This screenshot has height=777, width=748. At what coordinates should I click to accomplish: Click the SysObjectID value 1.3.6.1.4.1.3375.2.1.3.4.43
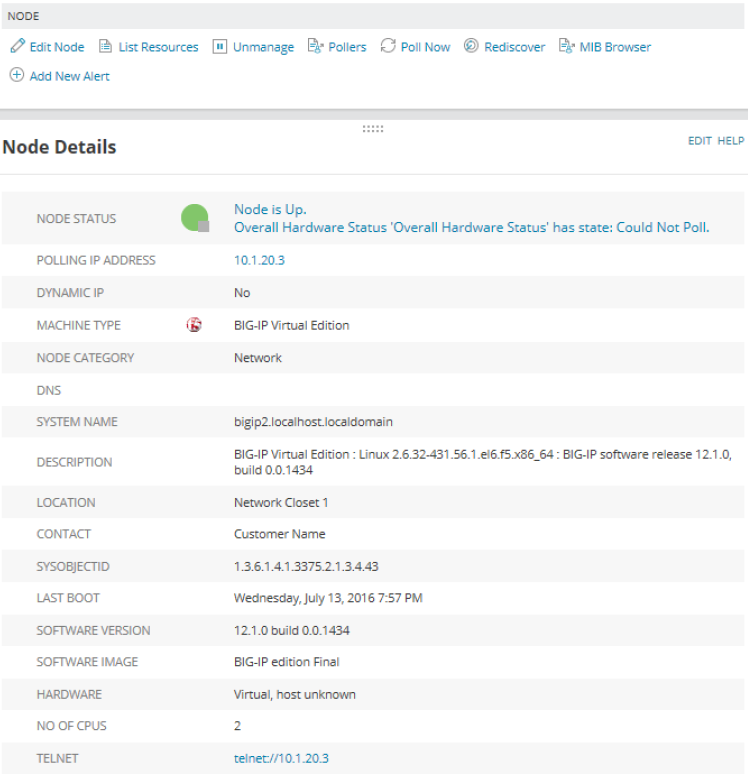click(306, 566)
